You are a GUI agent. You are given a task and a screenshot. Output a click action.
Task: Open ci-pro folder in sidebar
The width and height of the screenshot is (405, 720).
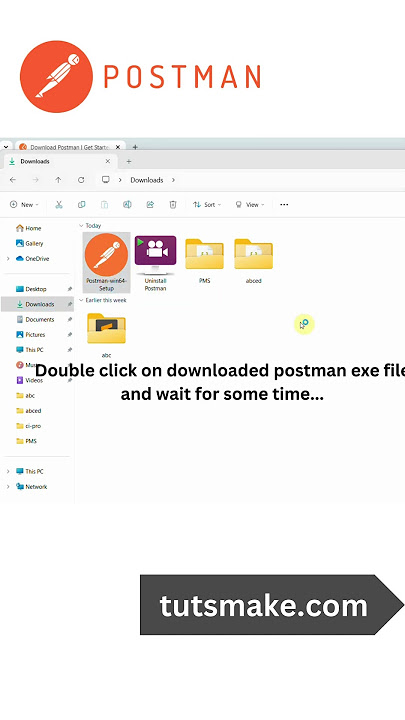pos(28,426)
